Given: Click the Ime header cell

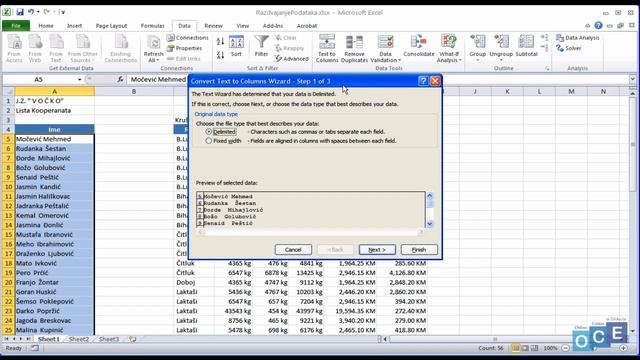Looking at the screenshot, I should pos(54,129).
